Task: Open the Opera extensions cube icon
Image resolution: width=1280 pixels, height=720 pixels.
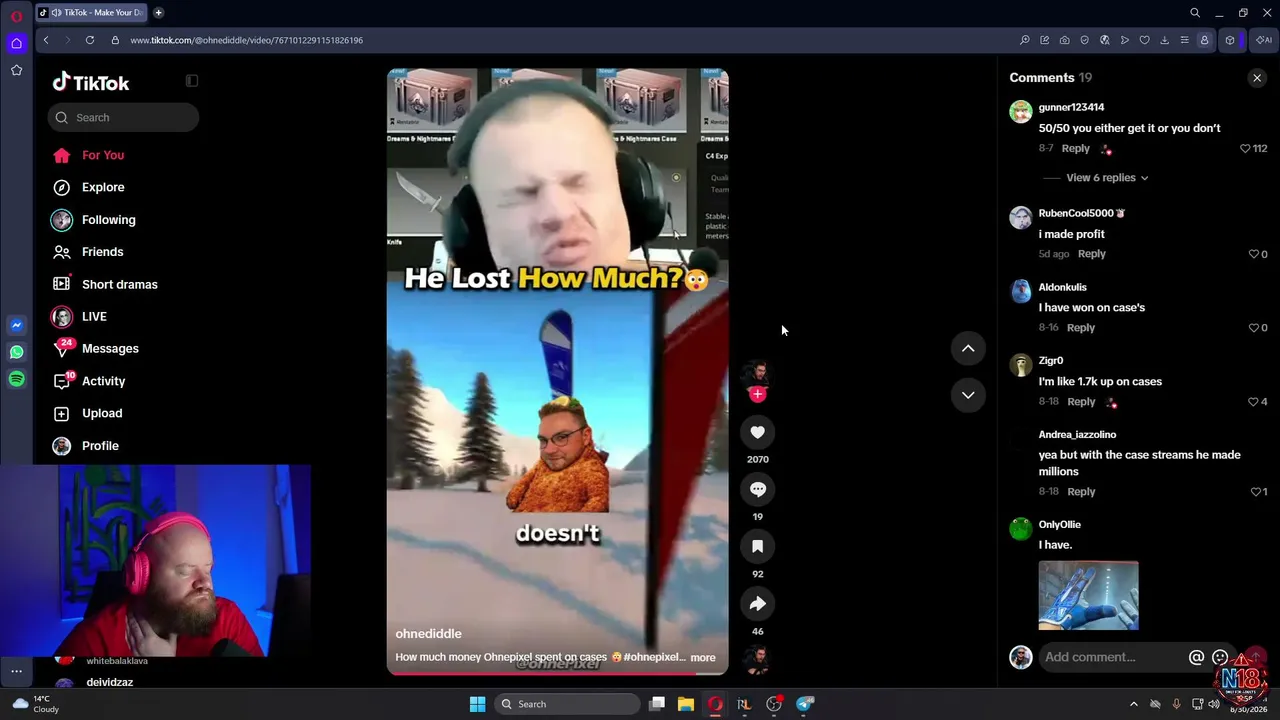Action: tap(1230, 40)
